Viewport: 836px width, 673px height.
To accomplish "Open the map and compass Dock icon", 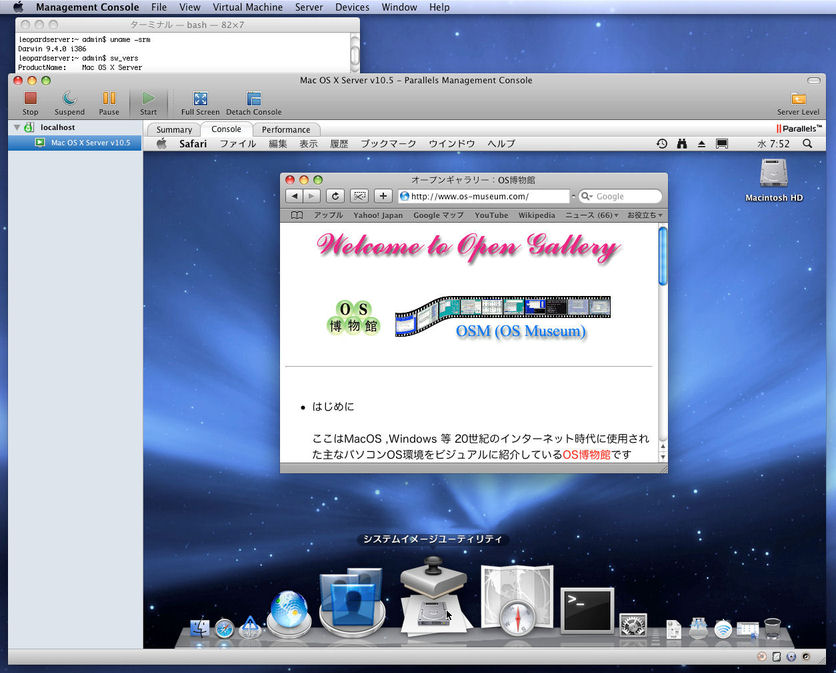I will [x=516, y=600].
